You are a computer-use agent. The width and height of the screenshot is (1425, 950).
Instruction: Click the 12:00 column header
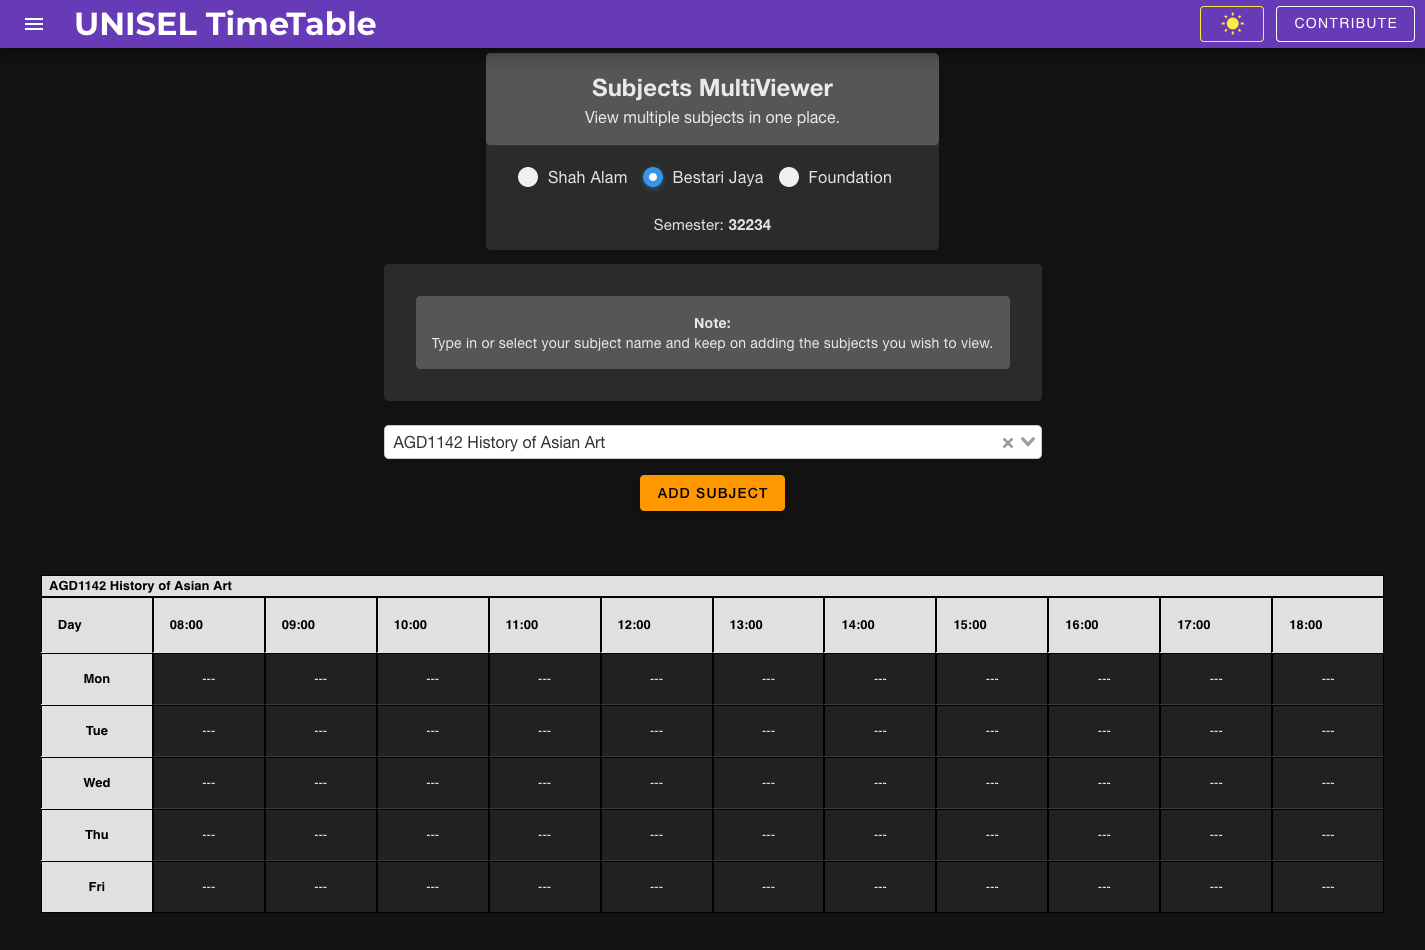pyautogui.click(x=657, y=625)
